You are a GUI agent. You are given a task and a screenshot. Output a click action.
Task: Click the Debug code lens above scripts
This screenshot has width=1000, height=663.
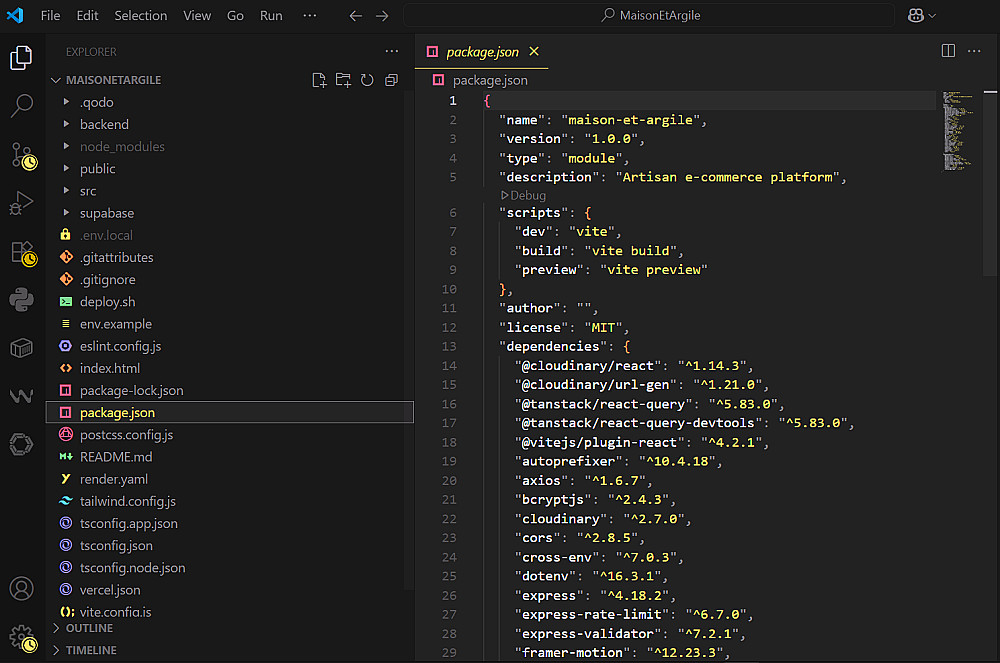(524, 195)
